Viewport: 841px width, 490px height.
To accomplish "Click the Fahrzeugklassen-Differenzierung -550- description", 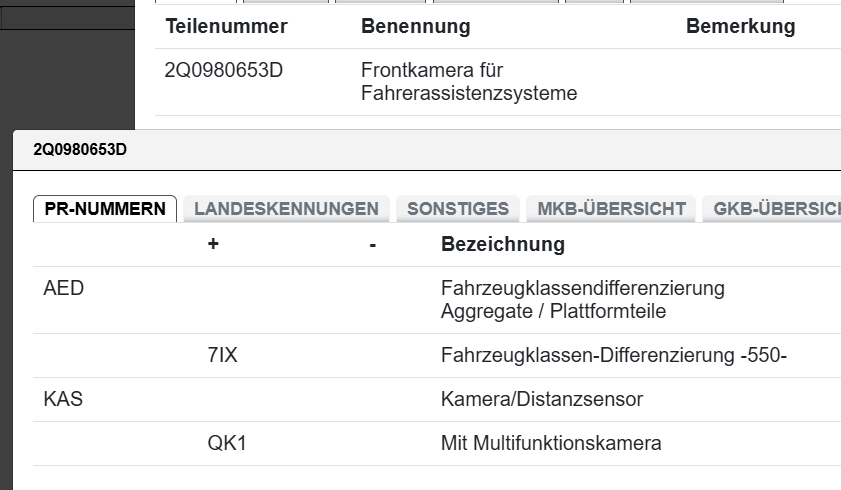I will 614,356.
